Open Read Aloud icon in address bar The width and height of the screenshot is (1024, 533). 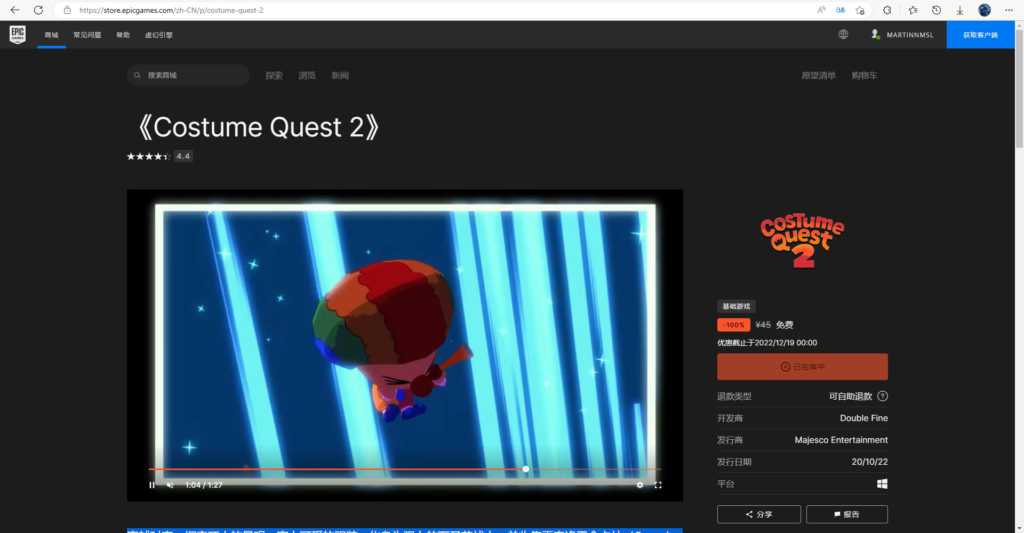coord(821,10)
